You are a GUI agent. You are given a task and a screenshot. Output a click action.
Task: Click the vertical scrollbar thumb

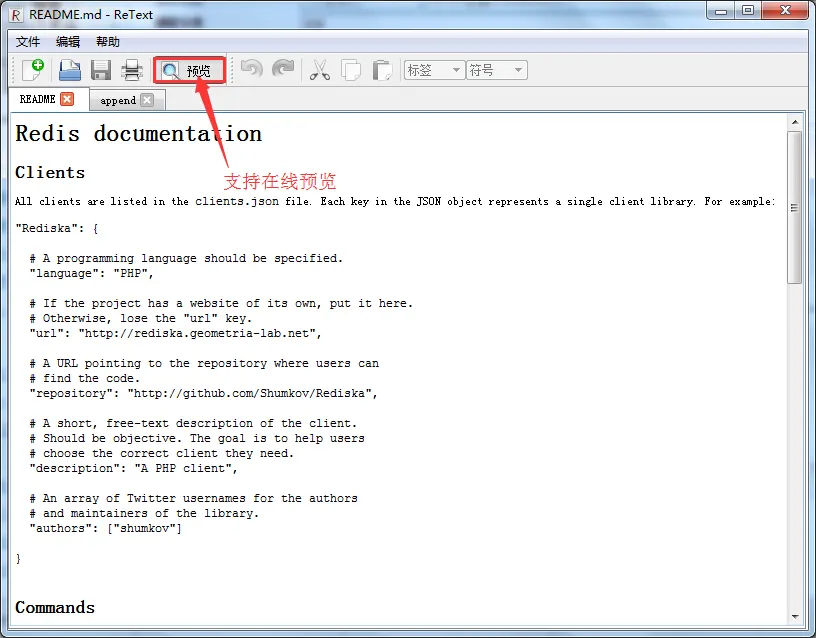point(794,207)
